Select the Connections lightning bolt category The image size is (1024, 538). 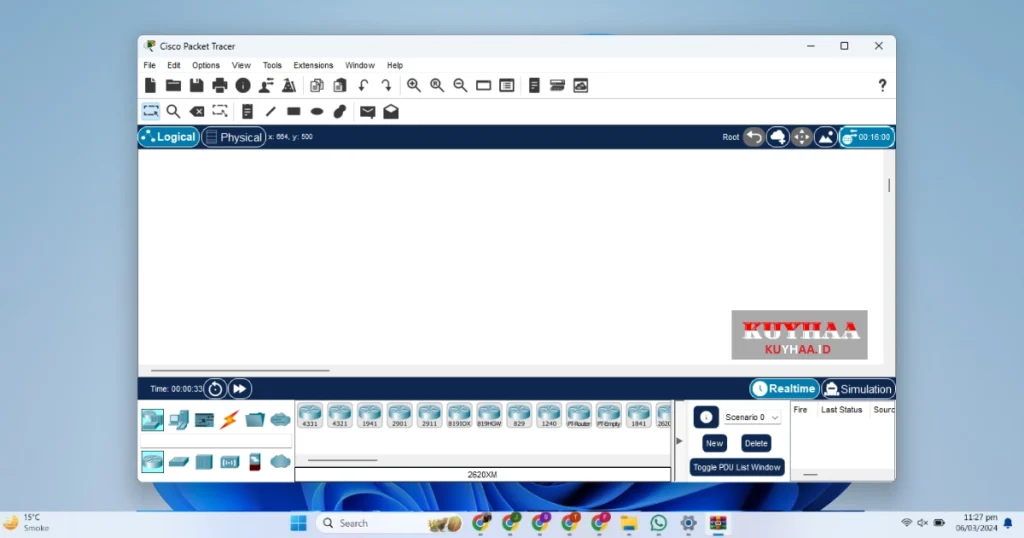point(229,420)
